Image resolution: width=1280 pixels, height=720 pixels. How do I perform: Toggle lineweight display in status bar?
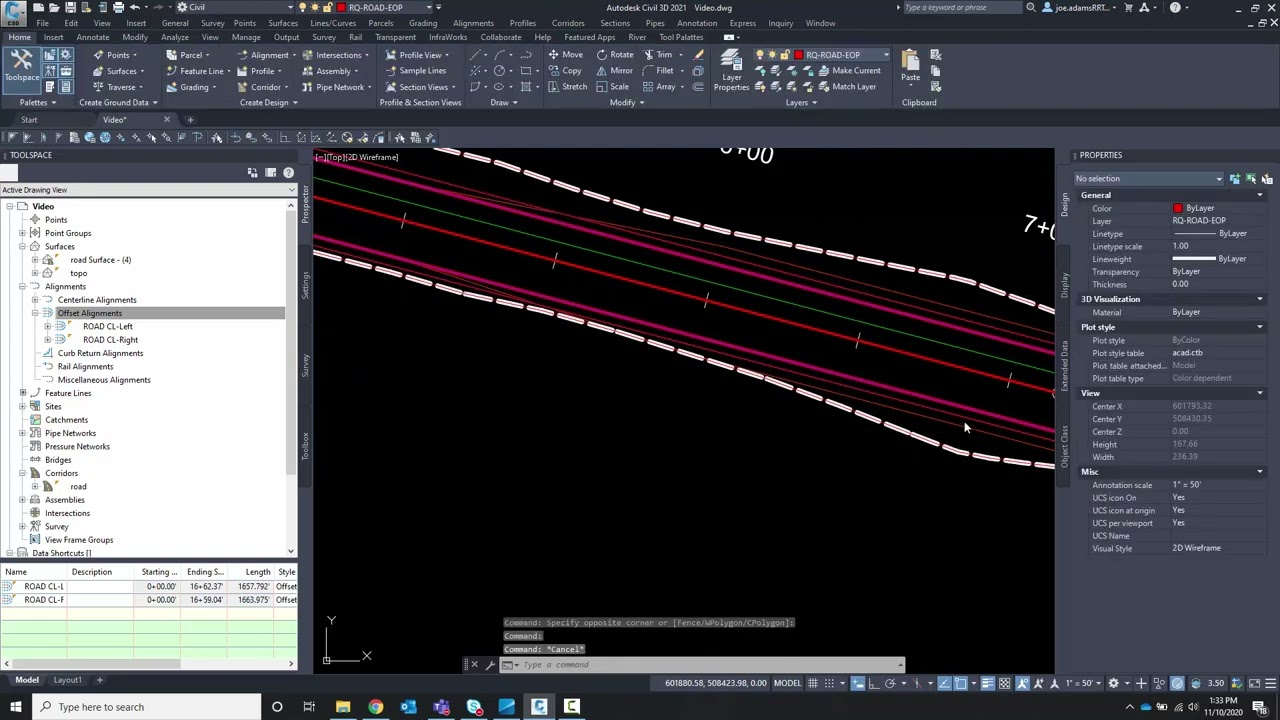[988, 683]
